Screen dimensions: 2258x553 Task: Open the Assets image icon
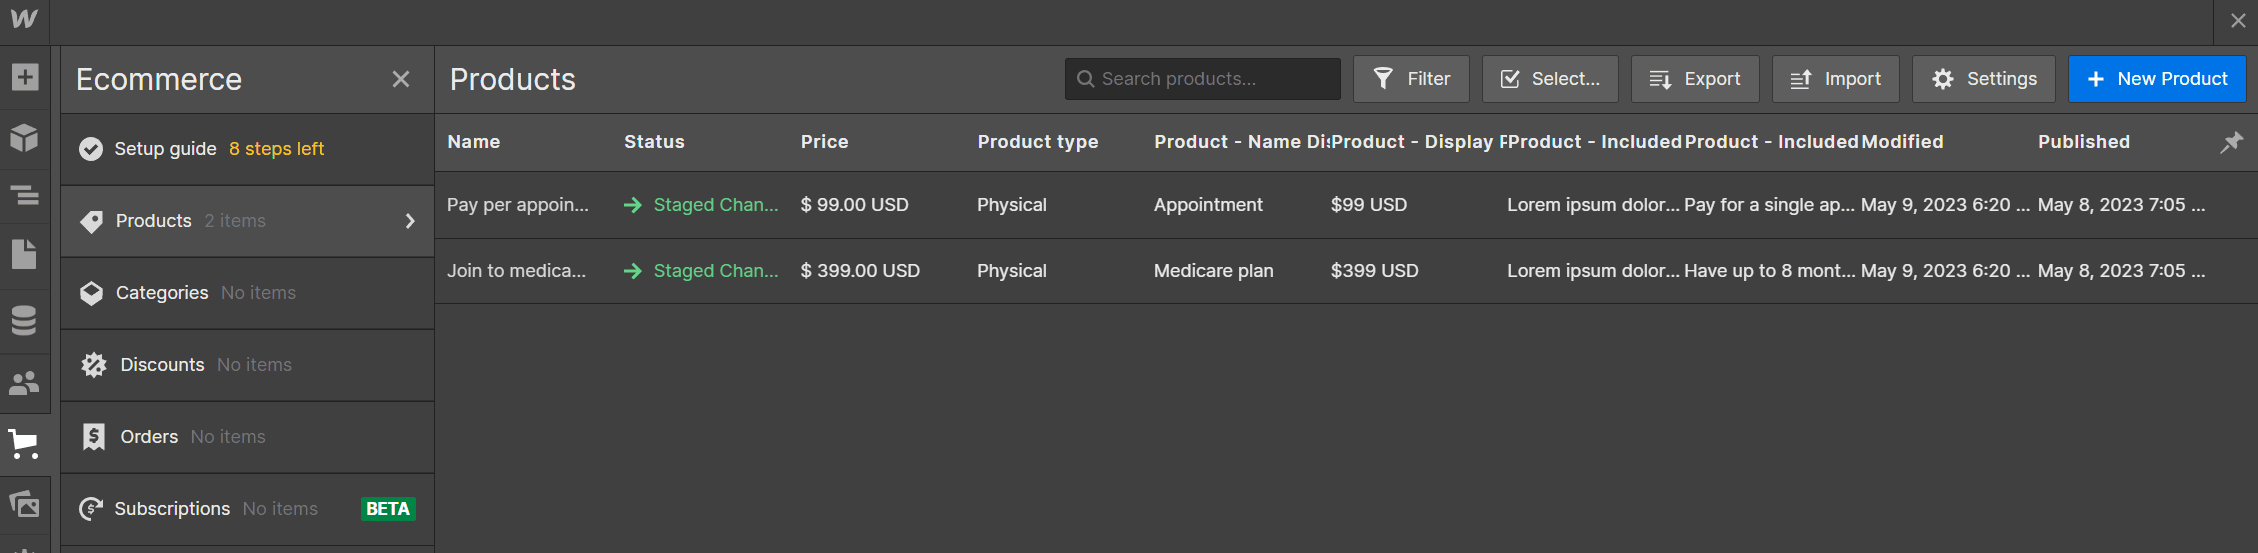pyautogui.click(x=24, y=503)
